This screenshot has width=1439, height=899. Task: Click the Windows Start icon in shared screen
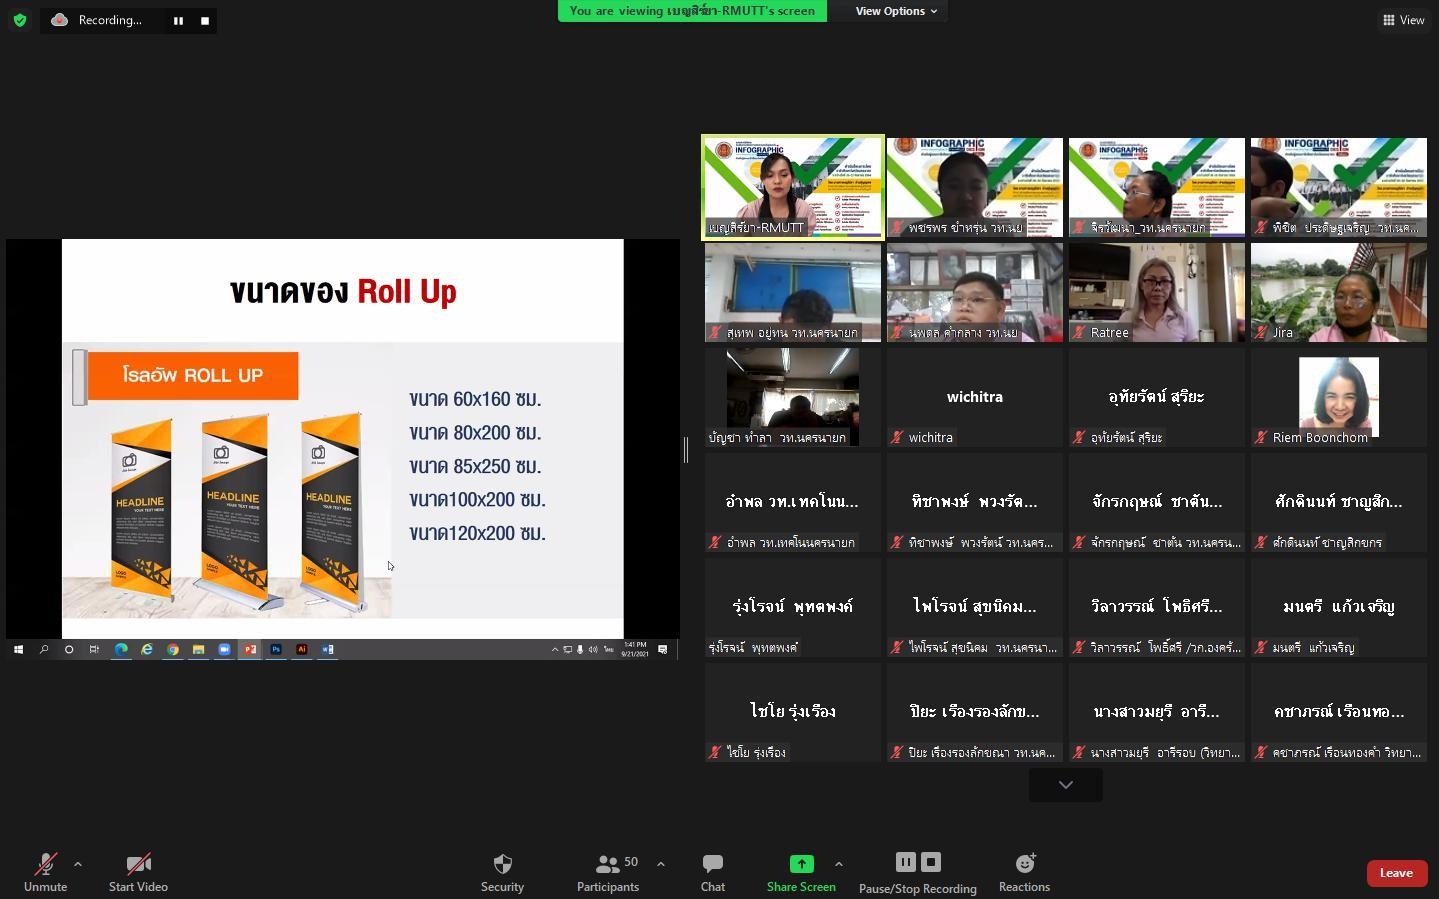(x=18, y=650)
